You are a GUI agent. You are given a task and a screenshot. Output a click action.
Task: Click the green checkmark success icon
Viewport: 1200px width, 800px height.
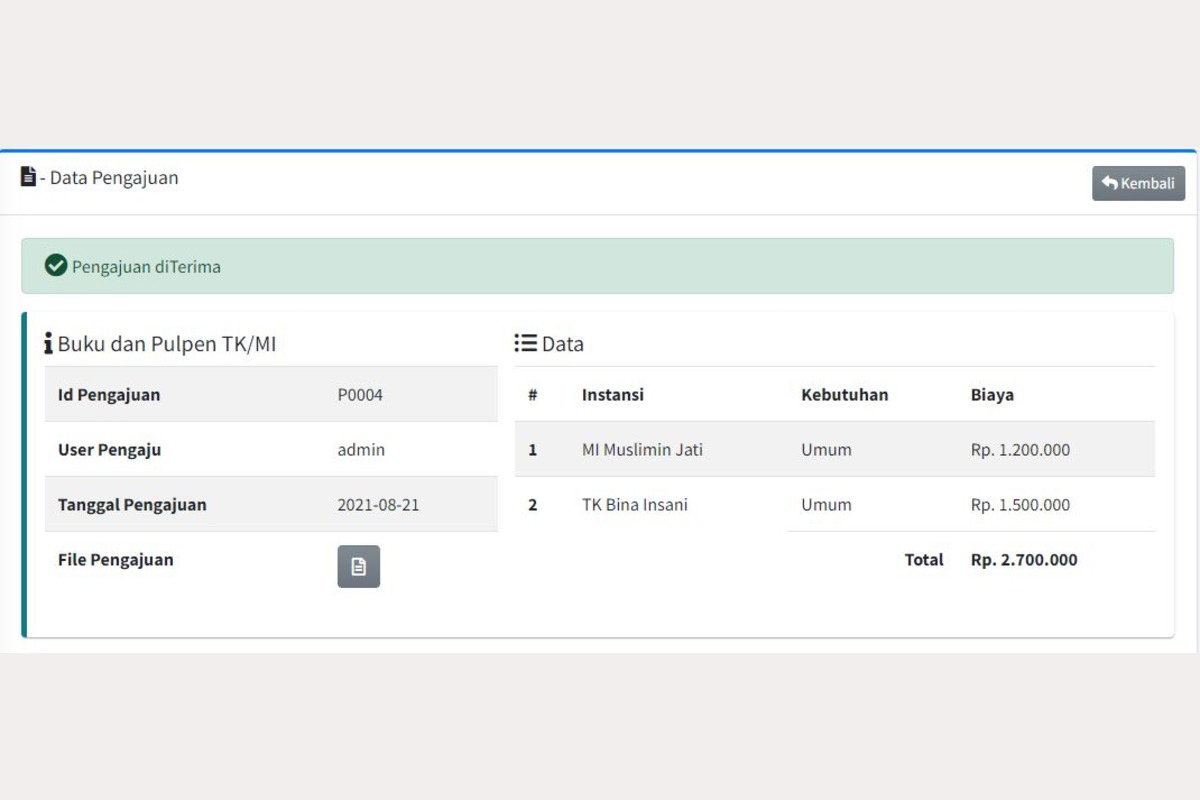(56, 266)
